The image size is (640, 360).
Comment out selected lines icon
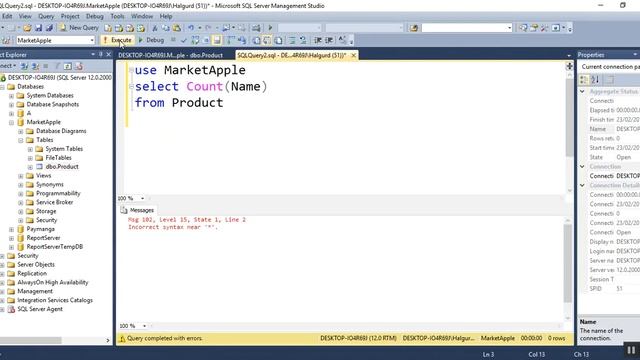tap(292, 40)
